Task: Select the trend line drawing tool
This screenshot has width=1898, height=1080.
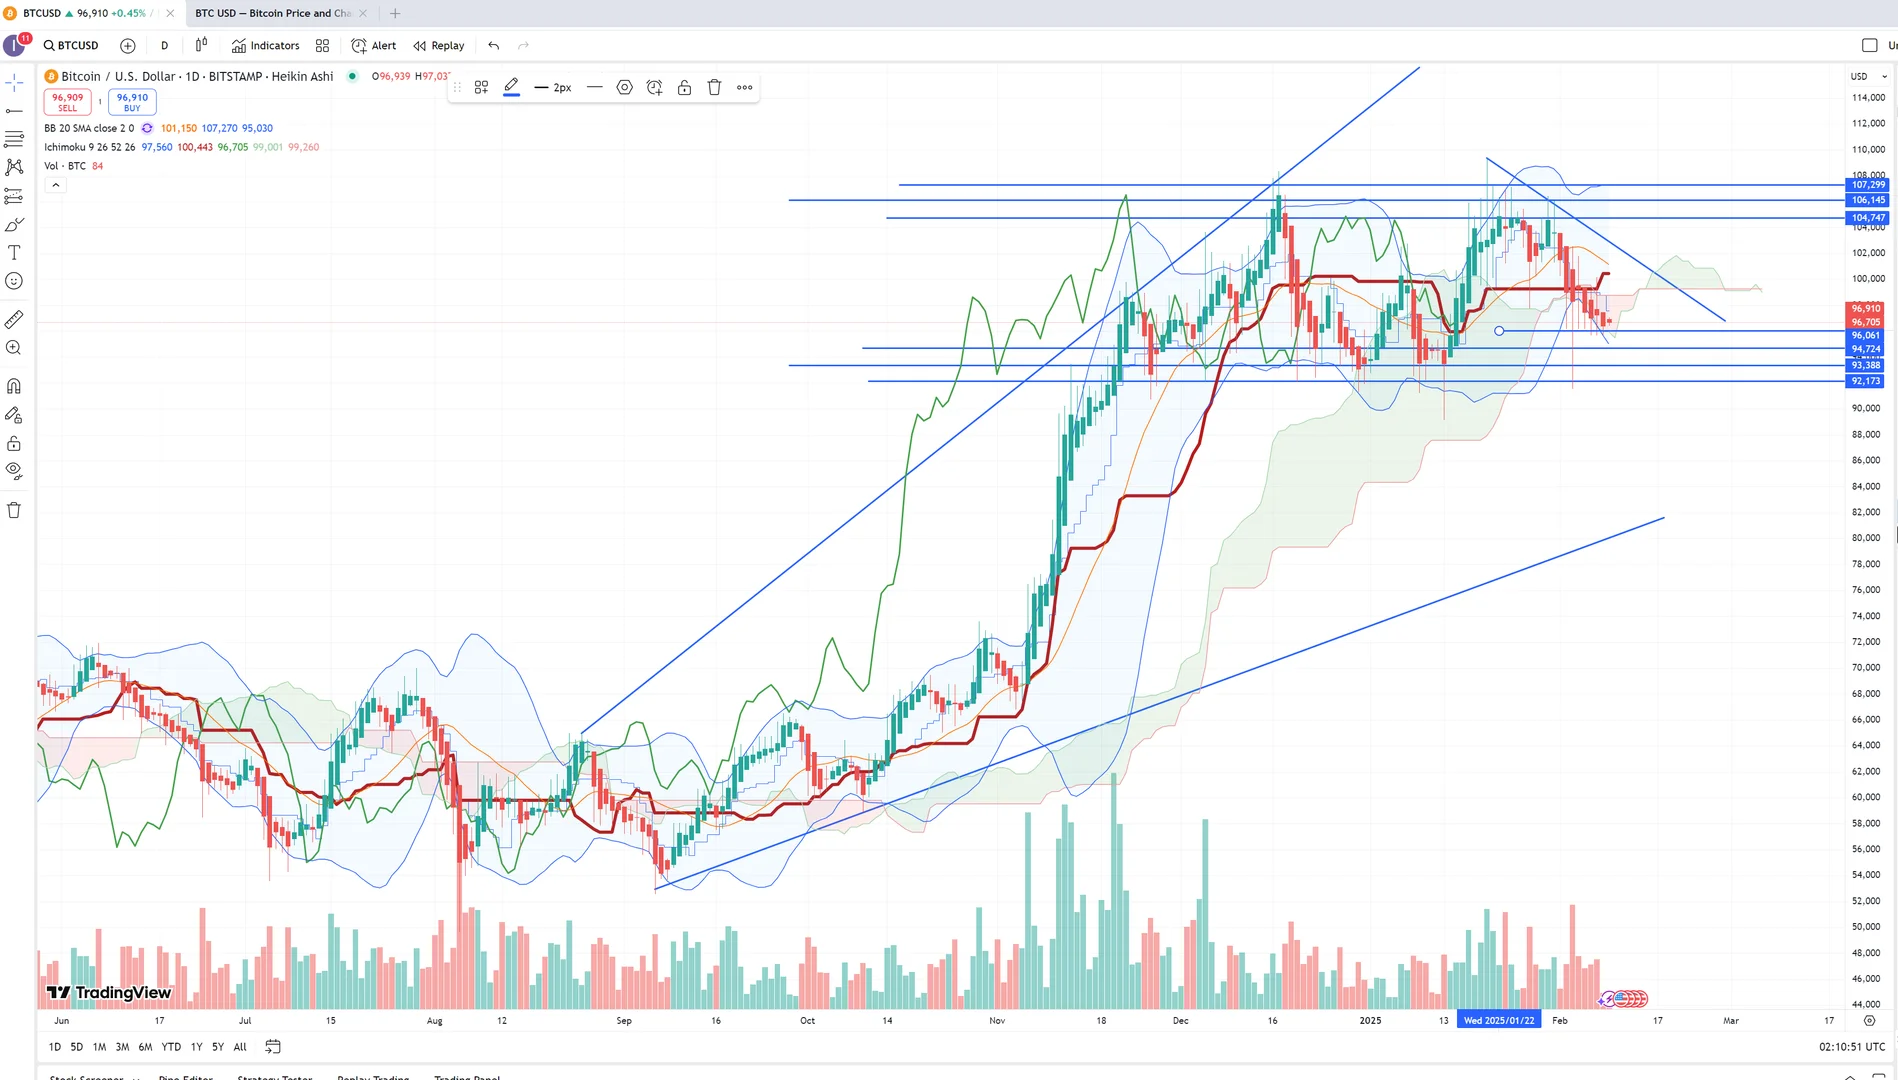Action: pos(14,111)
